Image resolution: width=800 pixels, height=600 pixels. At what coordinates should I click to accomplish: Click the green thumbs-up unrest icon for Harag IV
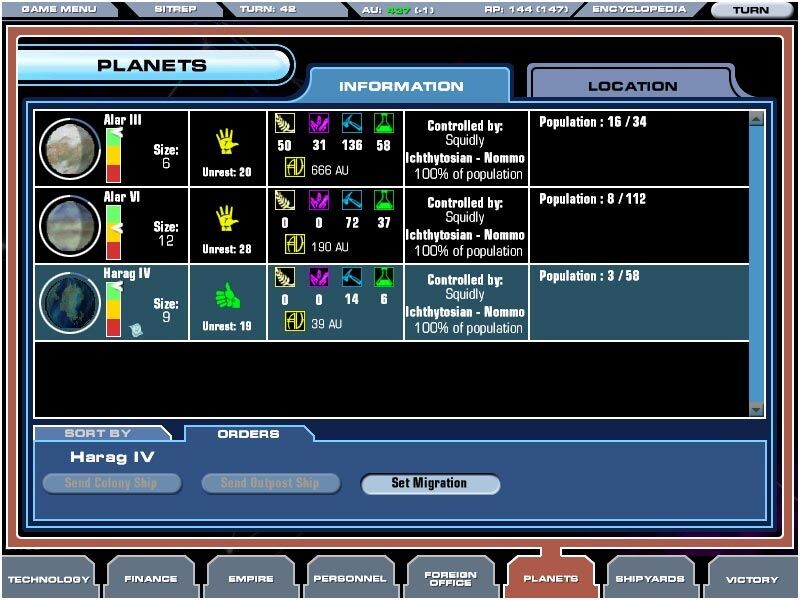click(227, 296)
